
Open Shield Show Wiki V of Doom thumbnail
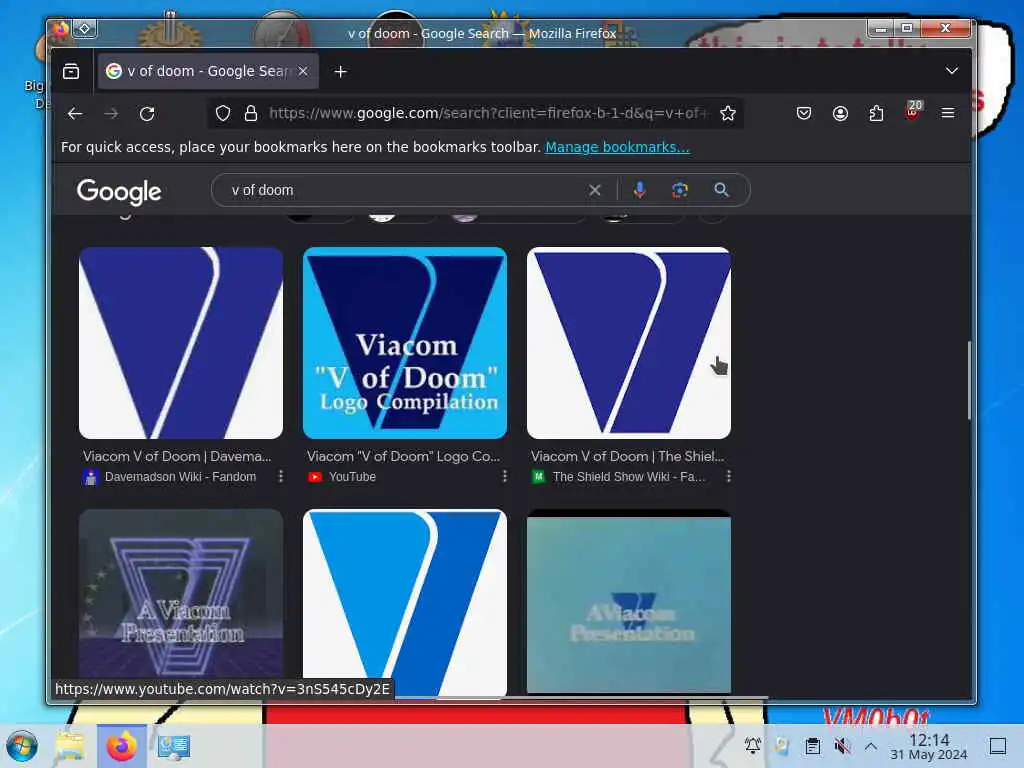629,343
